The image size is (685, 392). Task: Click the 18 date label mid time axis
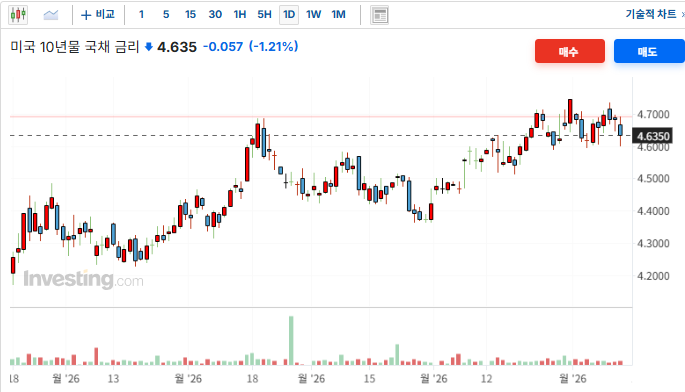pos(252,378)
